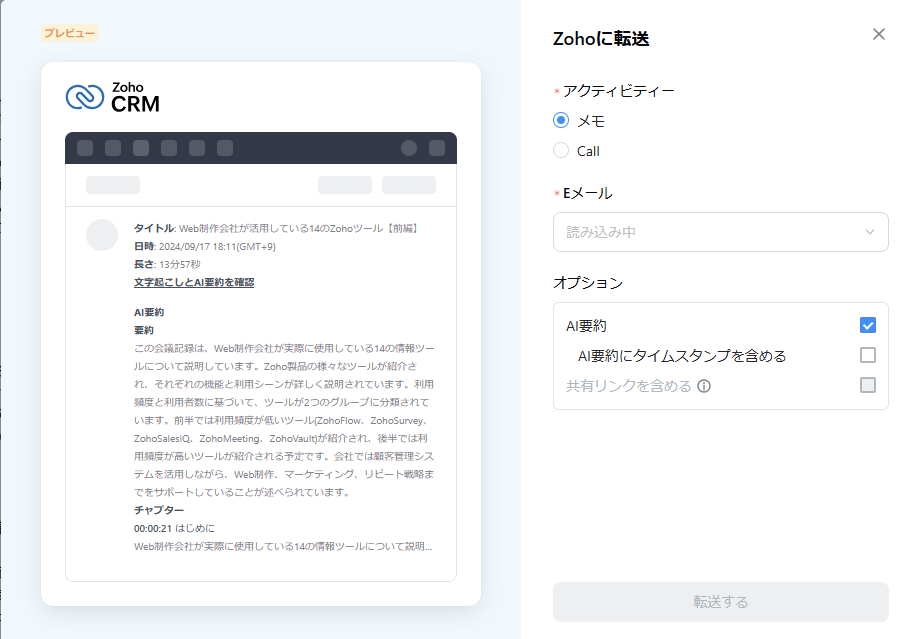Click the 長さ 13分57秒 text

[x=167, y=265]
